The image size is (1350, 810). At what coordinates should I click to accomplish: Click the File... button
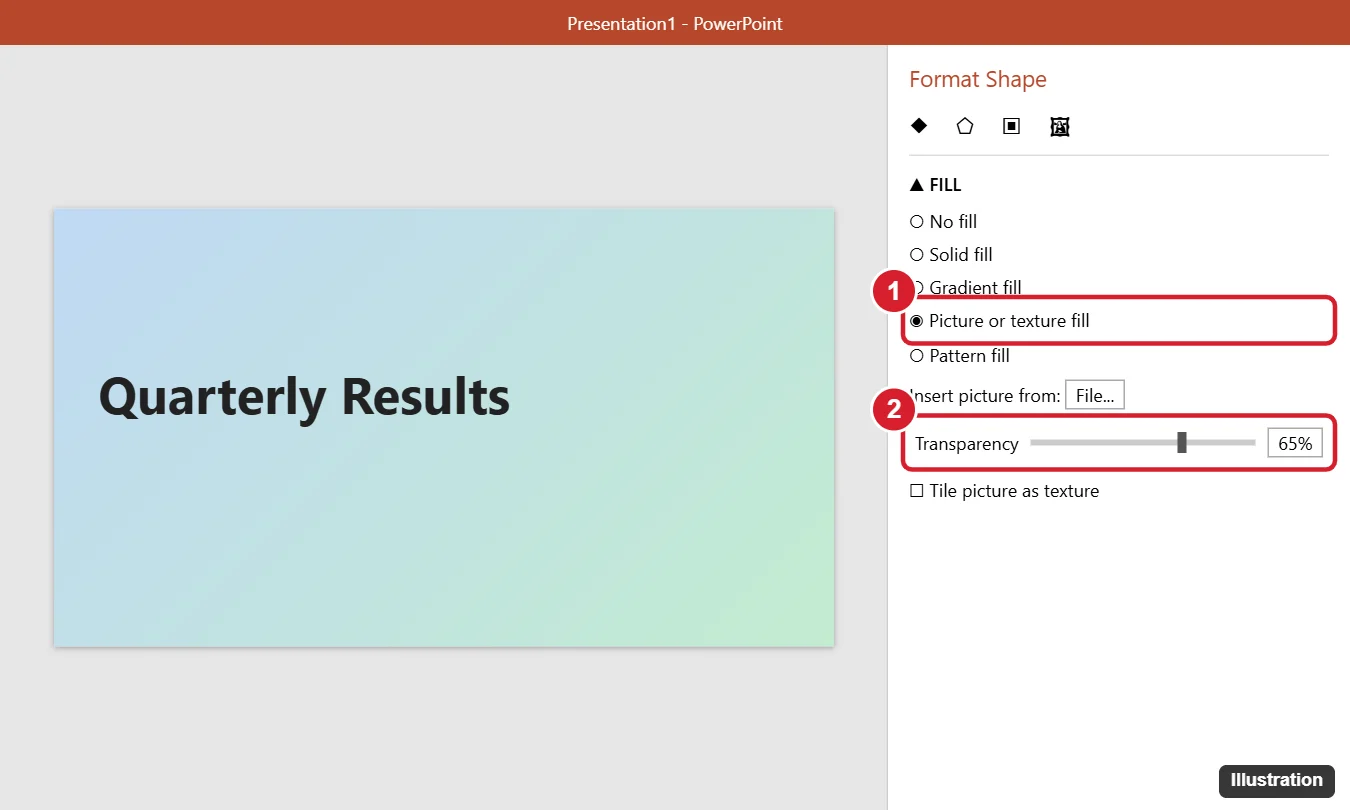tap(1095, 395)
